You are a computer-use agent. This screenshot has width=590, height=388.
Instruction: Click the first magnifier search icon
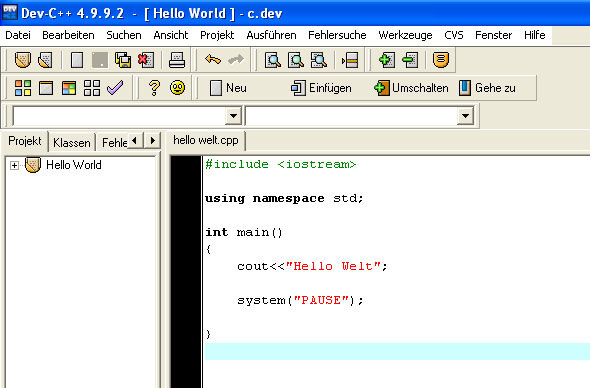click(x=273, y=60)
